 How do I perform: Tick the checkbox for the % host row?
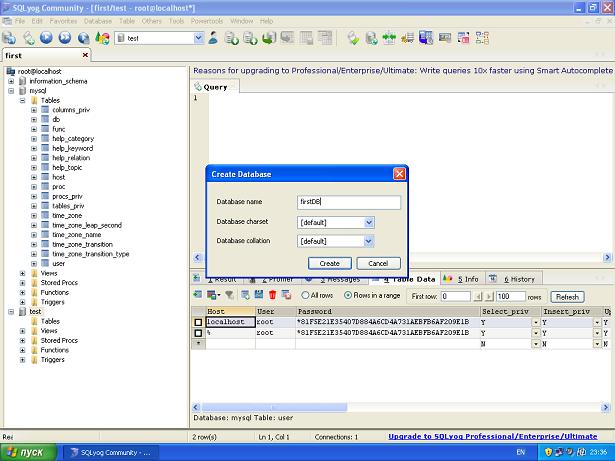click(198, 333)
